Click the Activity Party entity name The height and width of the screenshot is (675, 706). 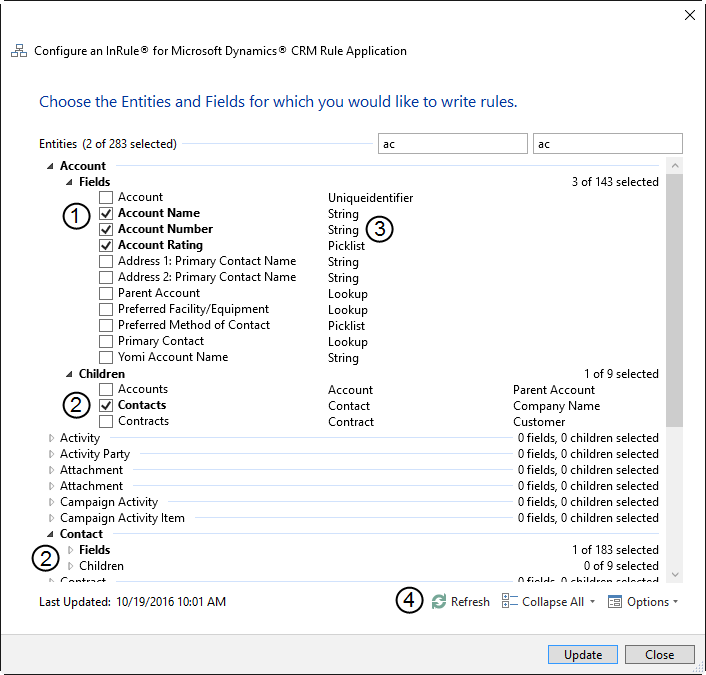click(95, 454)
